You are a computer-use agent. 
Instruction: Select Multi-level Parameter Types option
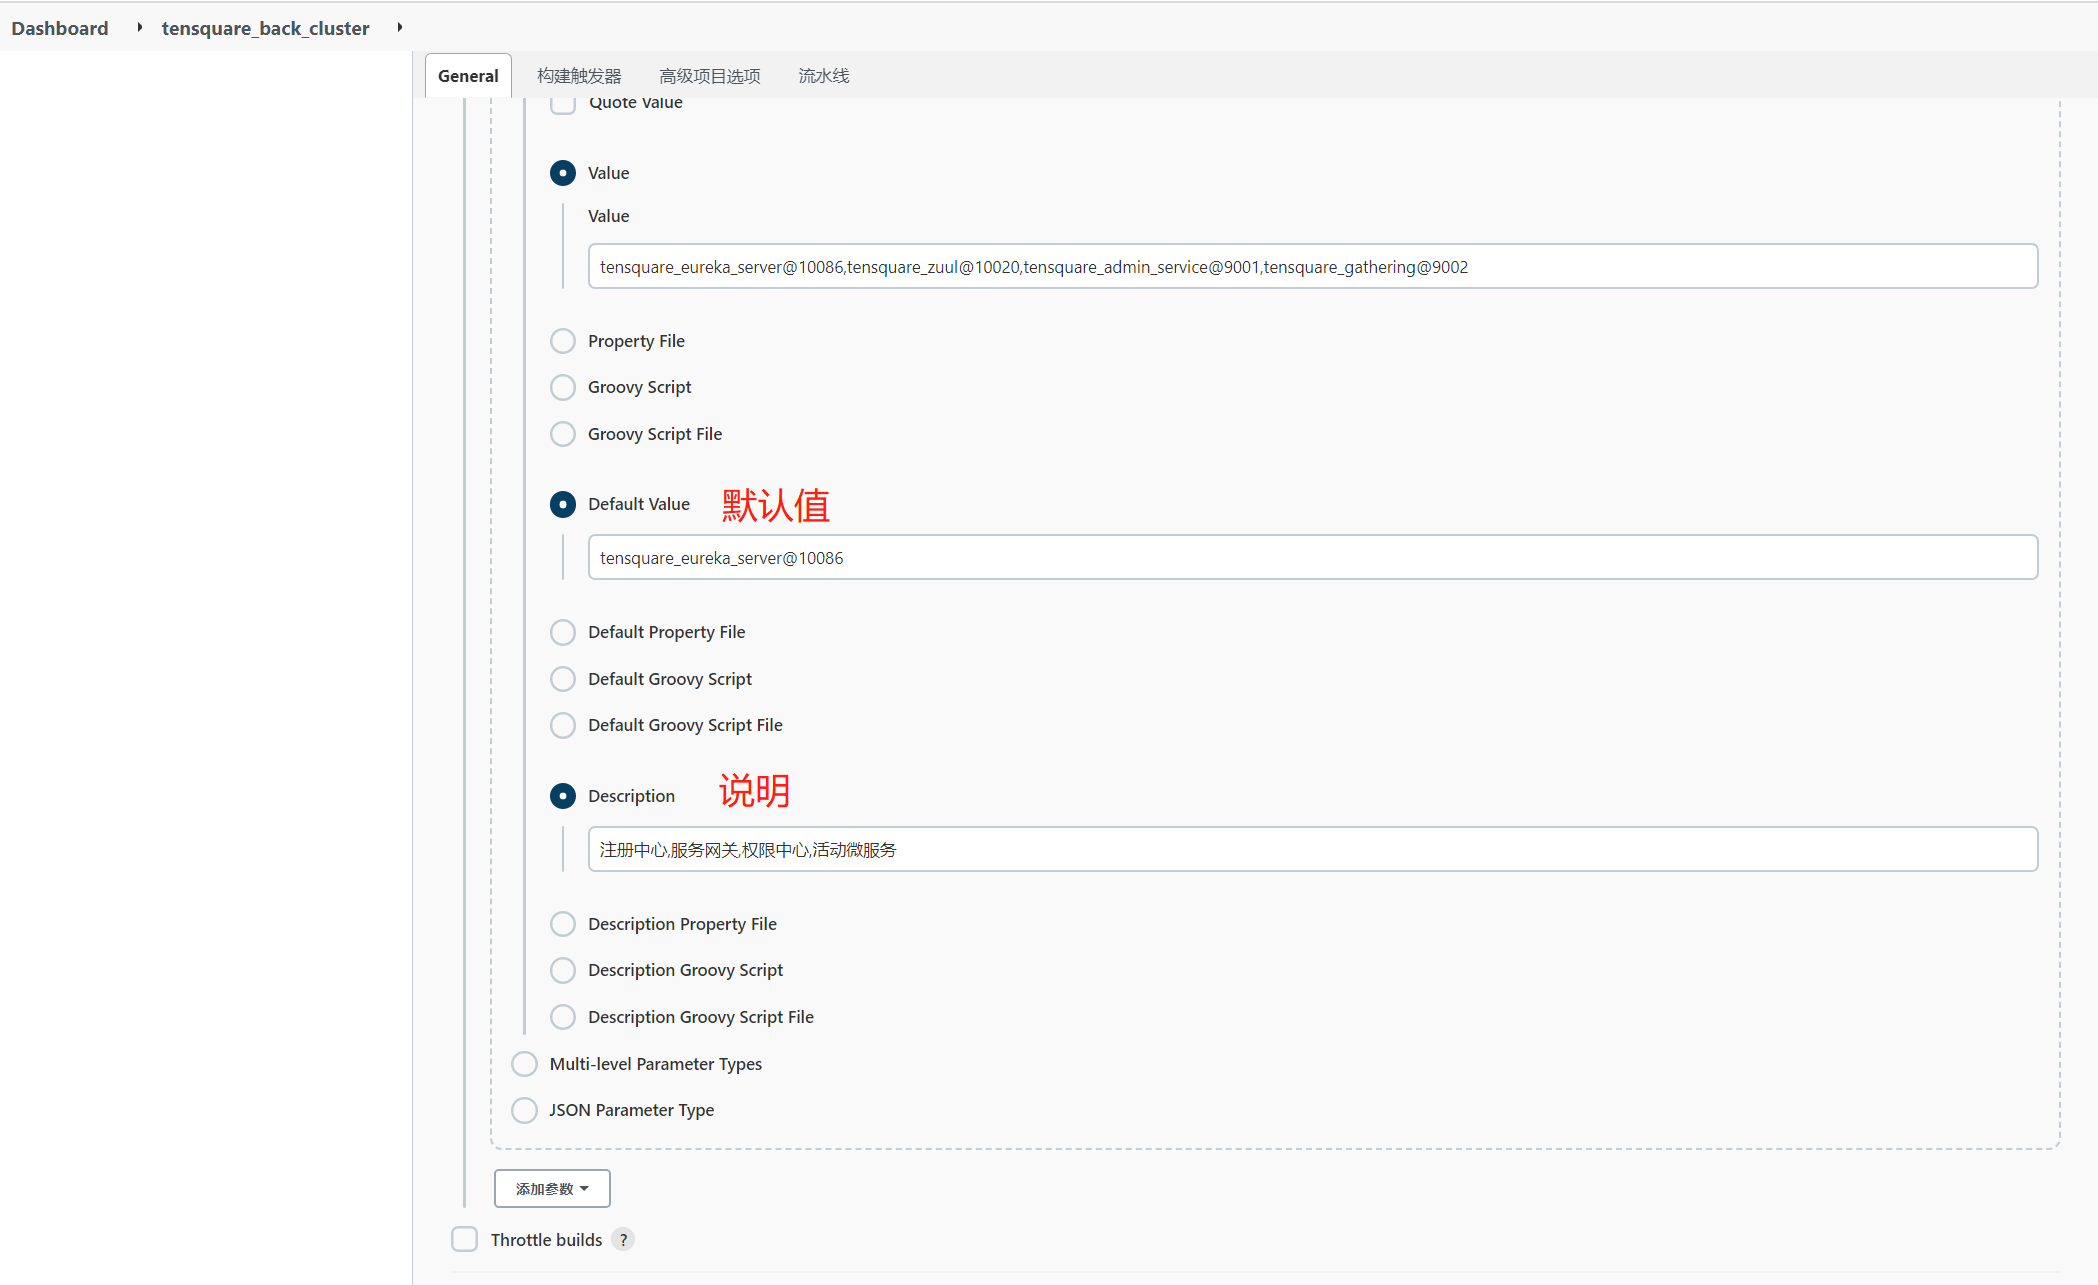(x=527, y=1063)
